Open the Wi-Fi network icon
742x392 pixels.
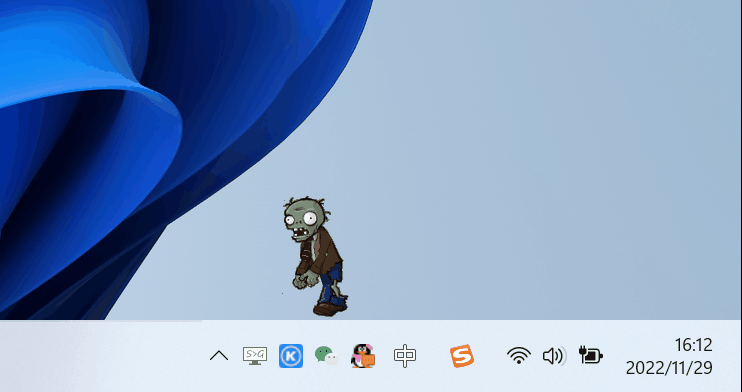coord(519,356)
